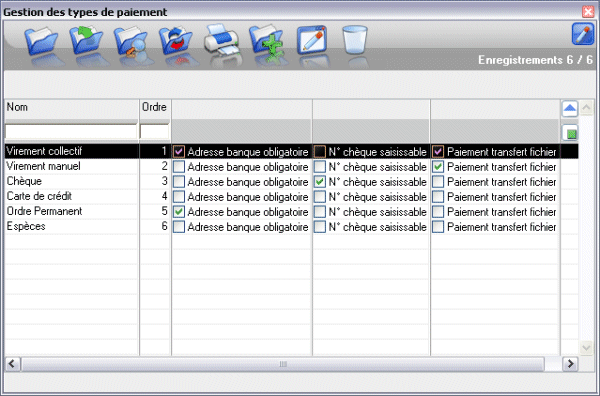Click order value 4 of Carte de crédit

pyautogui.click(x=164, y=196)
